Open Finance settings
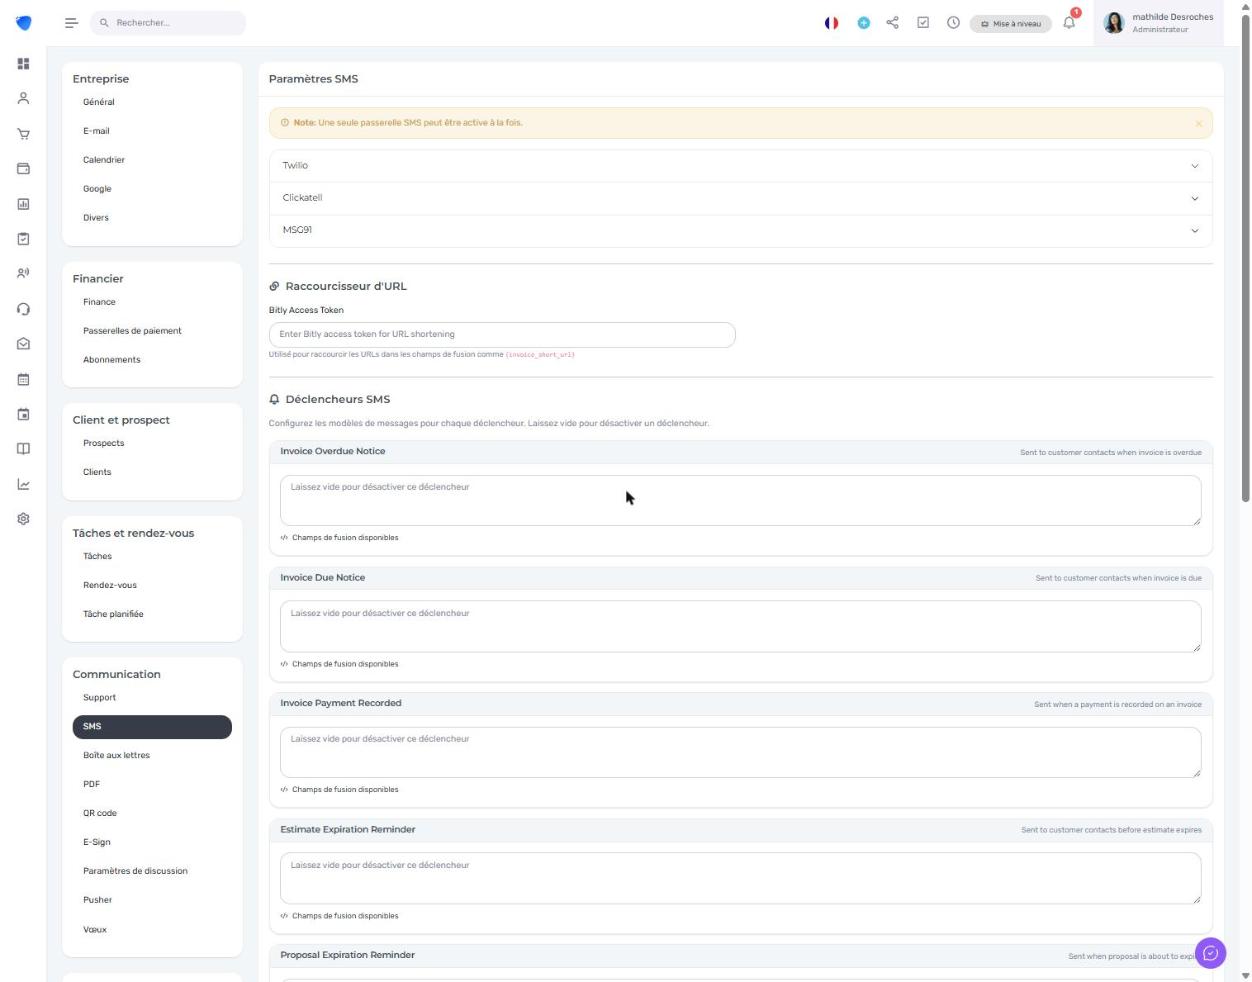This screenshot has width=1252, height=982. click(99, 302)
